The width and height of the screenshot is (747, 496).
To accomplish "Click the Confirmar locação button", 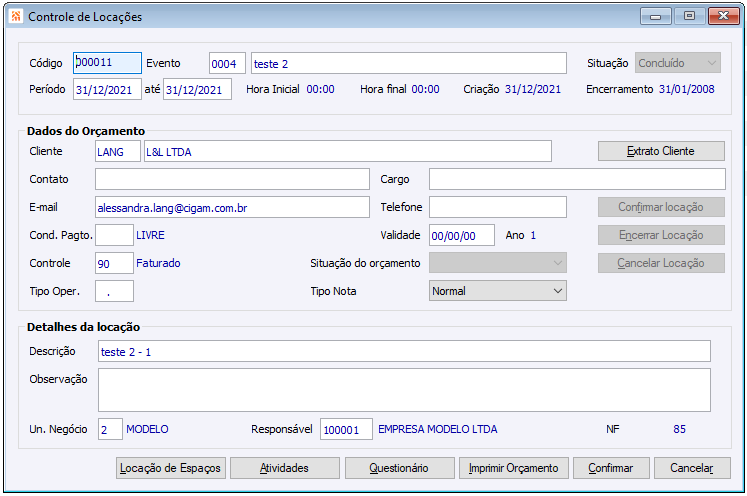I will (x=661, y=207).
